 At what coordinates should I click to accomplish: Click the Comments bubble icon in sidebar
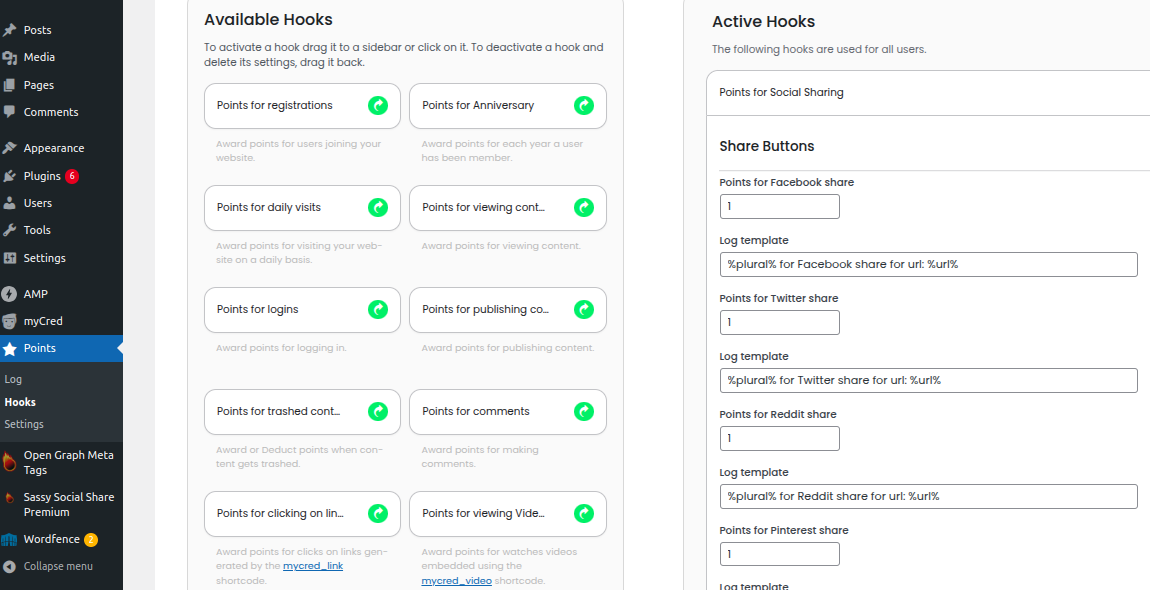pos(10,112)
